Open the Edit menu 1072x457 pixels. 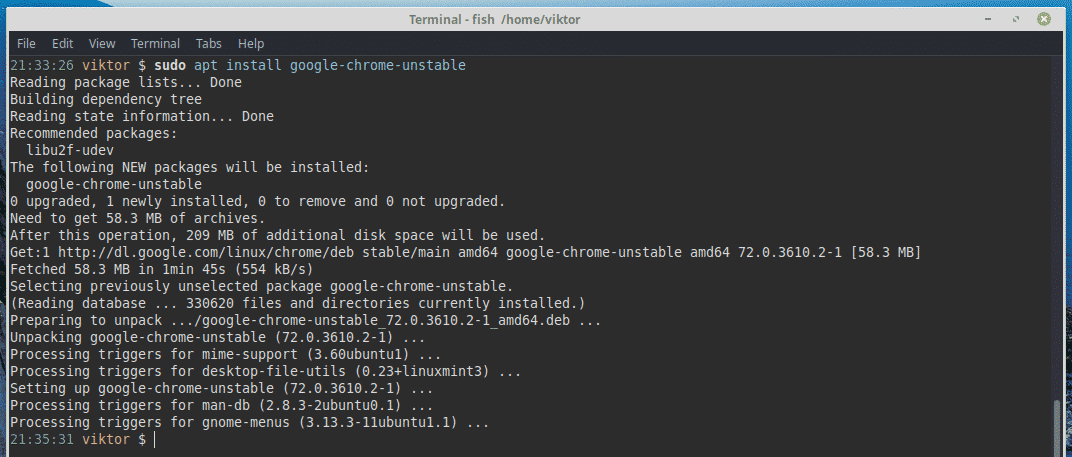tap(63, 44)
